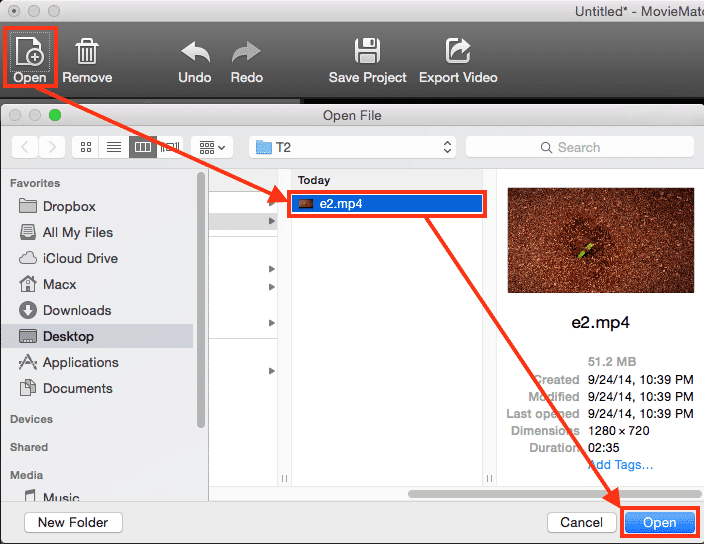
Task: Open the item arrangement dropdown
Action: [x=212, y=147]
